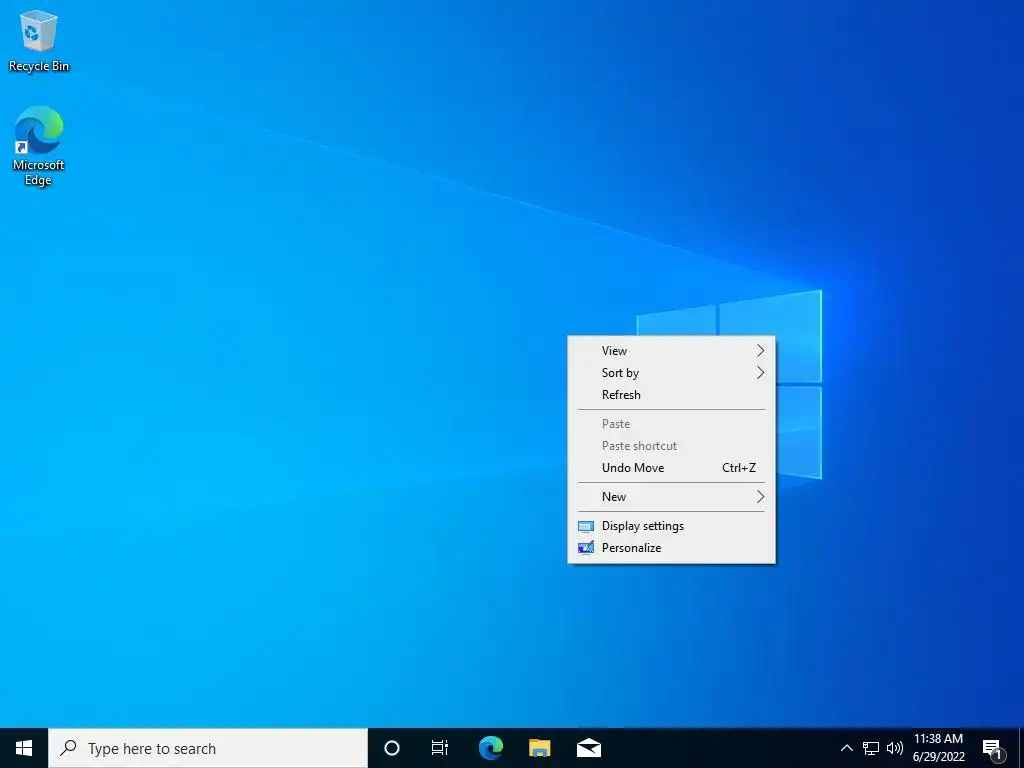Open the Action Center notifications icon
This screenshot has height=768, width=1024.
pyautogui.click(x=993, y=748)
